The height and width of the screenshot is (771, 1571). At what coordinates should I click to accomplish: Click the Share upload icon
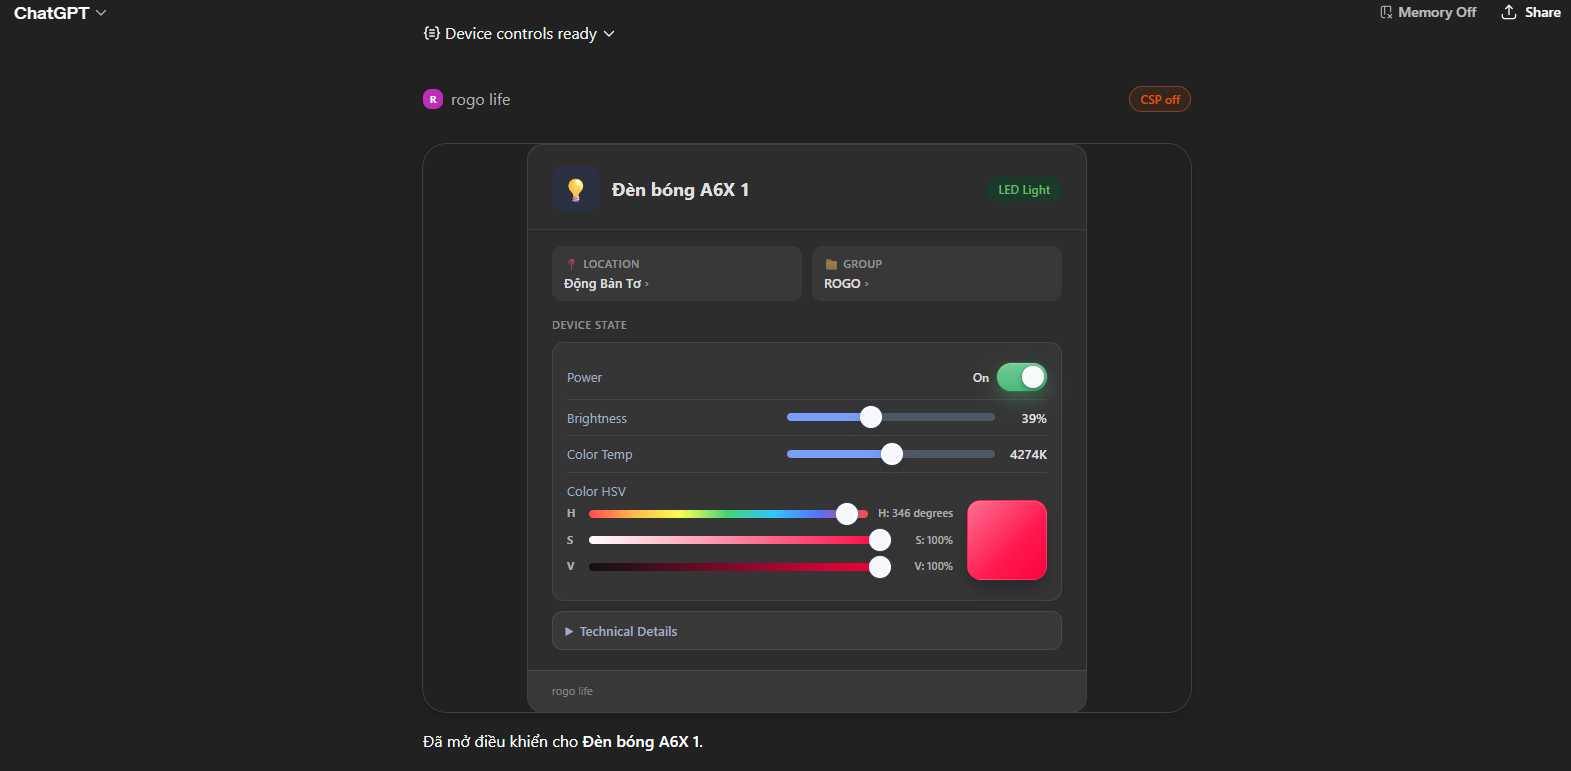[1509, 12]
